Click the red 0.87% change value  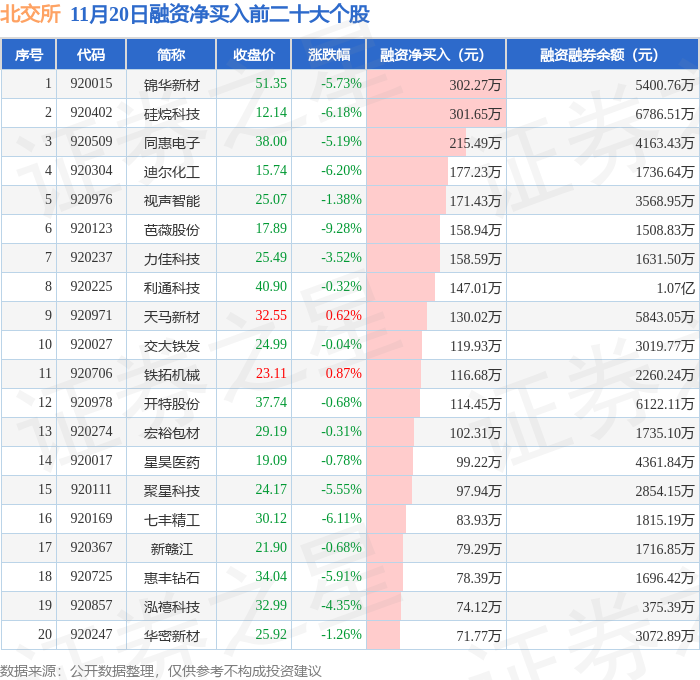[x=343, y=374]
